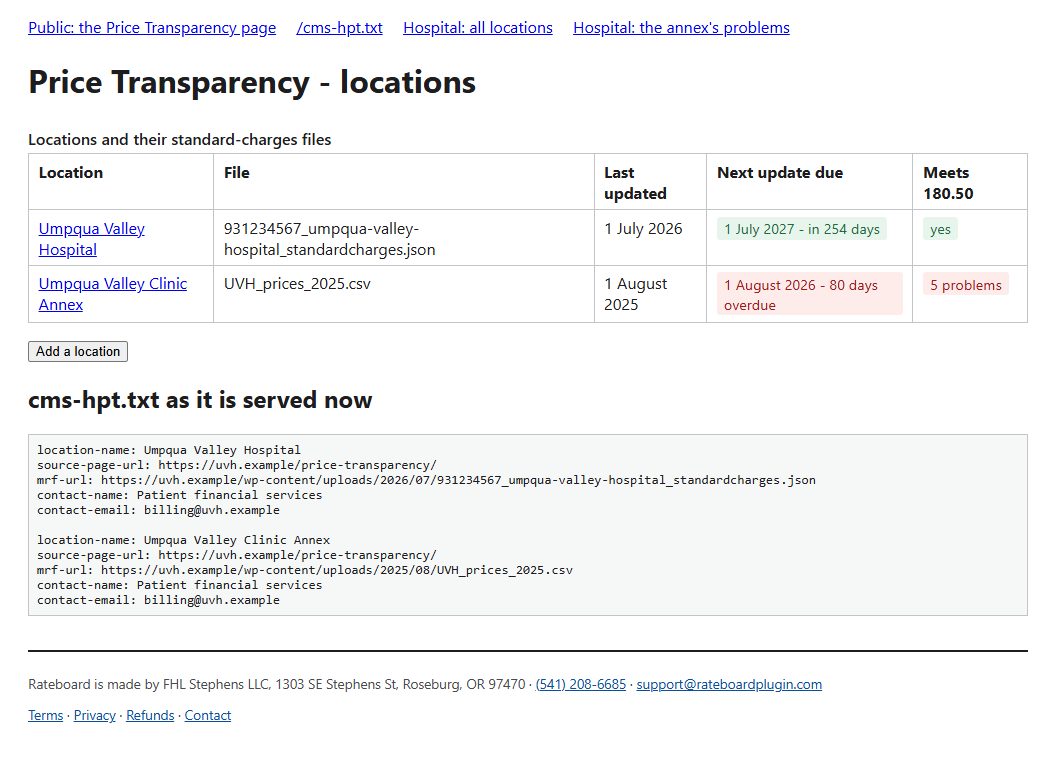Open the Public Price Transparency page link
Image resolution: width=1056 pixels, height=760 pixels.
tap(152, 28)
